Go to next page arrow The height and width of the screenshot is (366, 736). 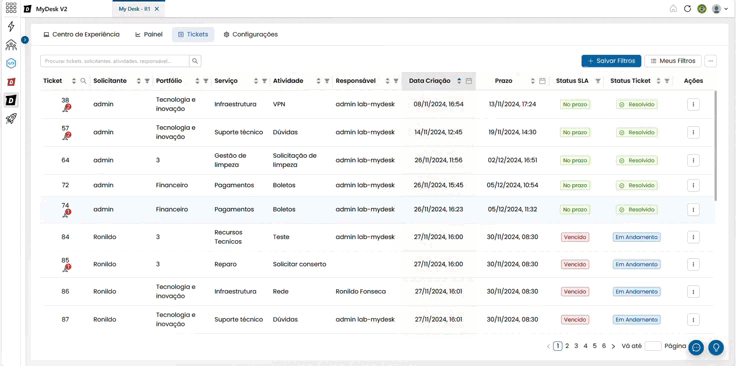click(x=613, y=346)
